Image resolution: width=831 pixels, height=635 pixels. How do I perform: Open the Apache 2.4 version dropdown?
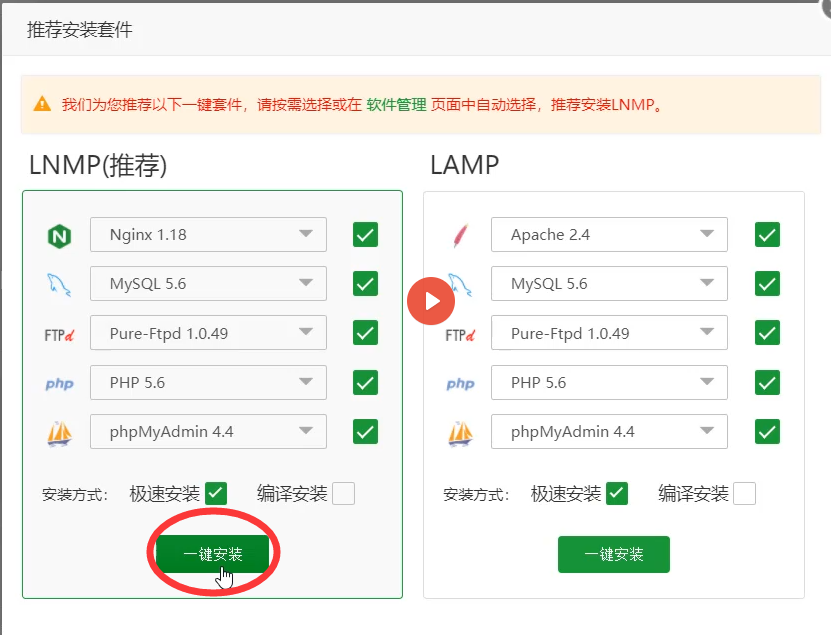pyautogui.click(x=609, y=234)
